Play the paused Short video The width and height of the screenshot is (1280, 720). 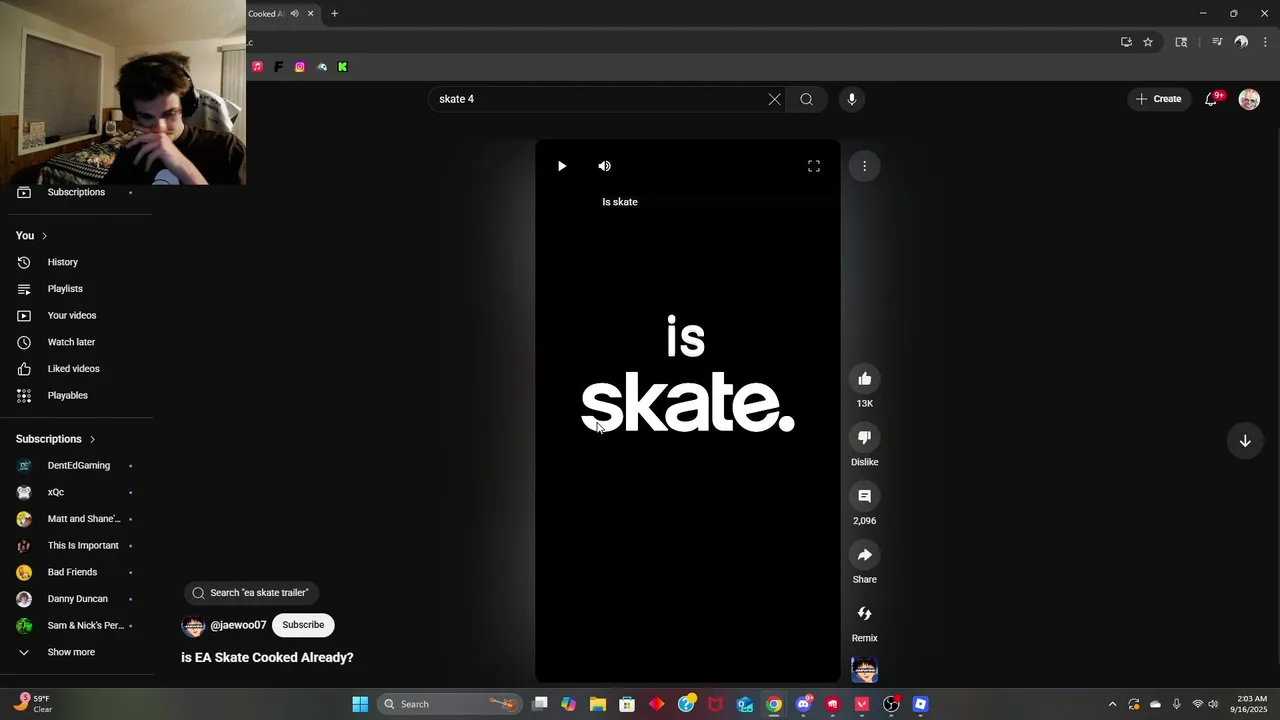tap(562, 166)
